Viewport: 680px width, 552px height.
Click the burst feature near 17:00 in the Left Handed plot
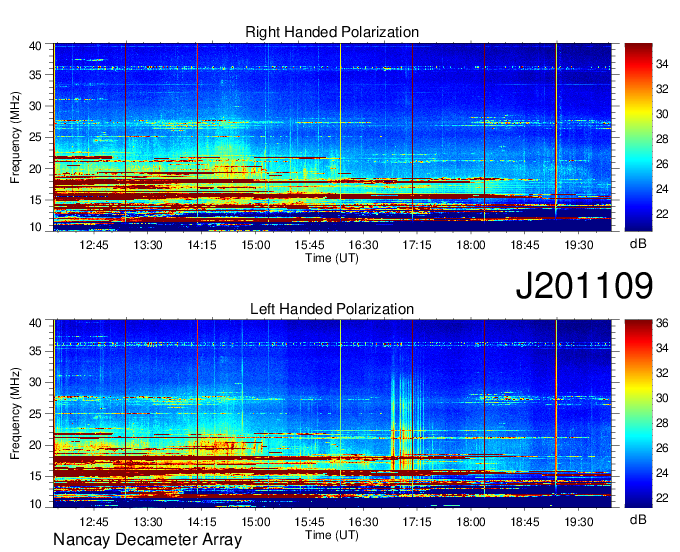click(407, 423)
